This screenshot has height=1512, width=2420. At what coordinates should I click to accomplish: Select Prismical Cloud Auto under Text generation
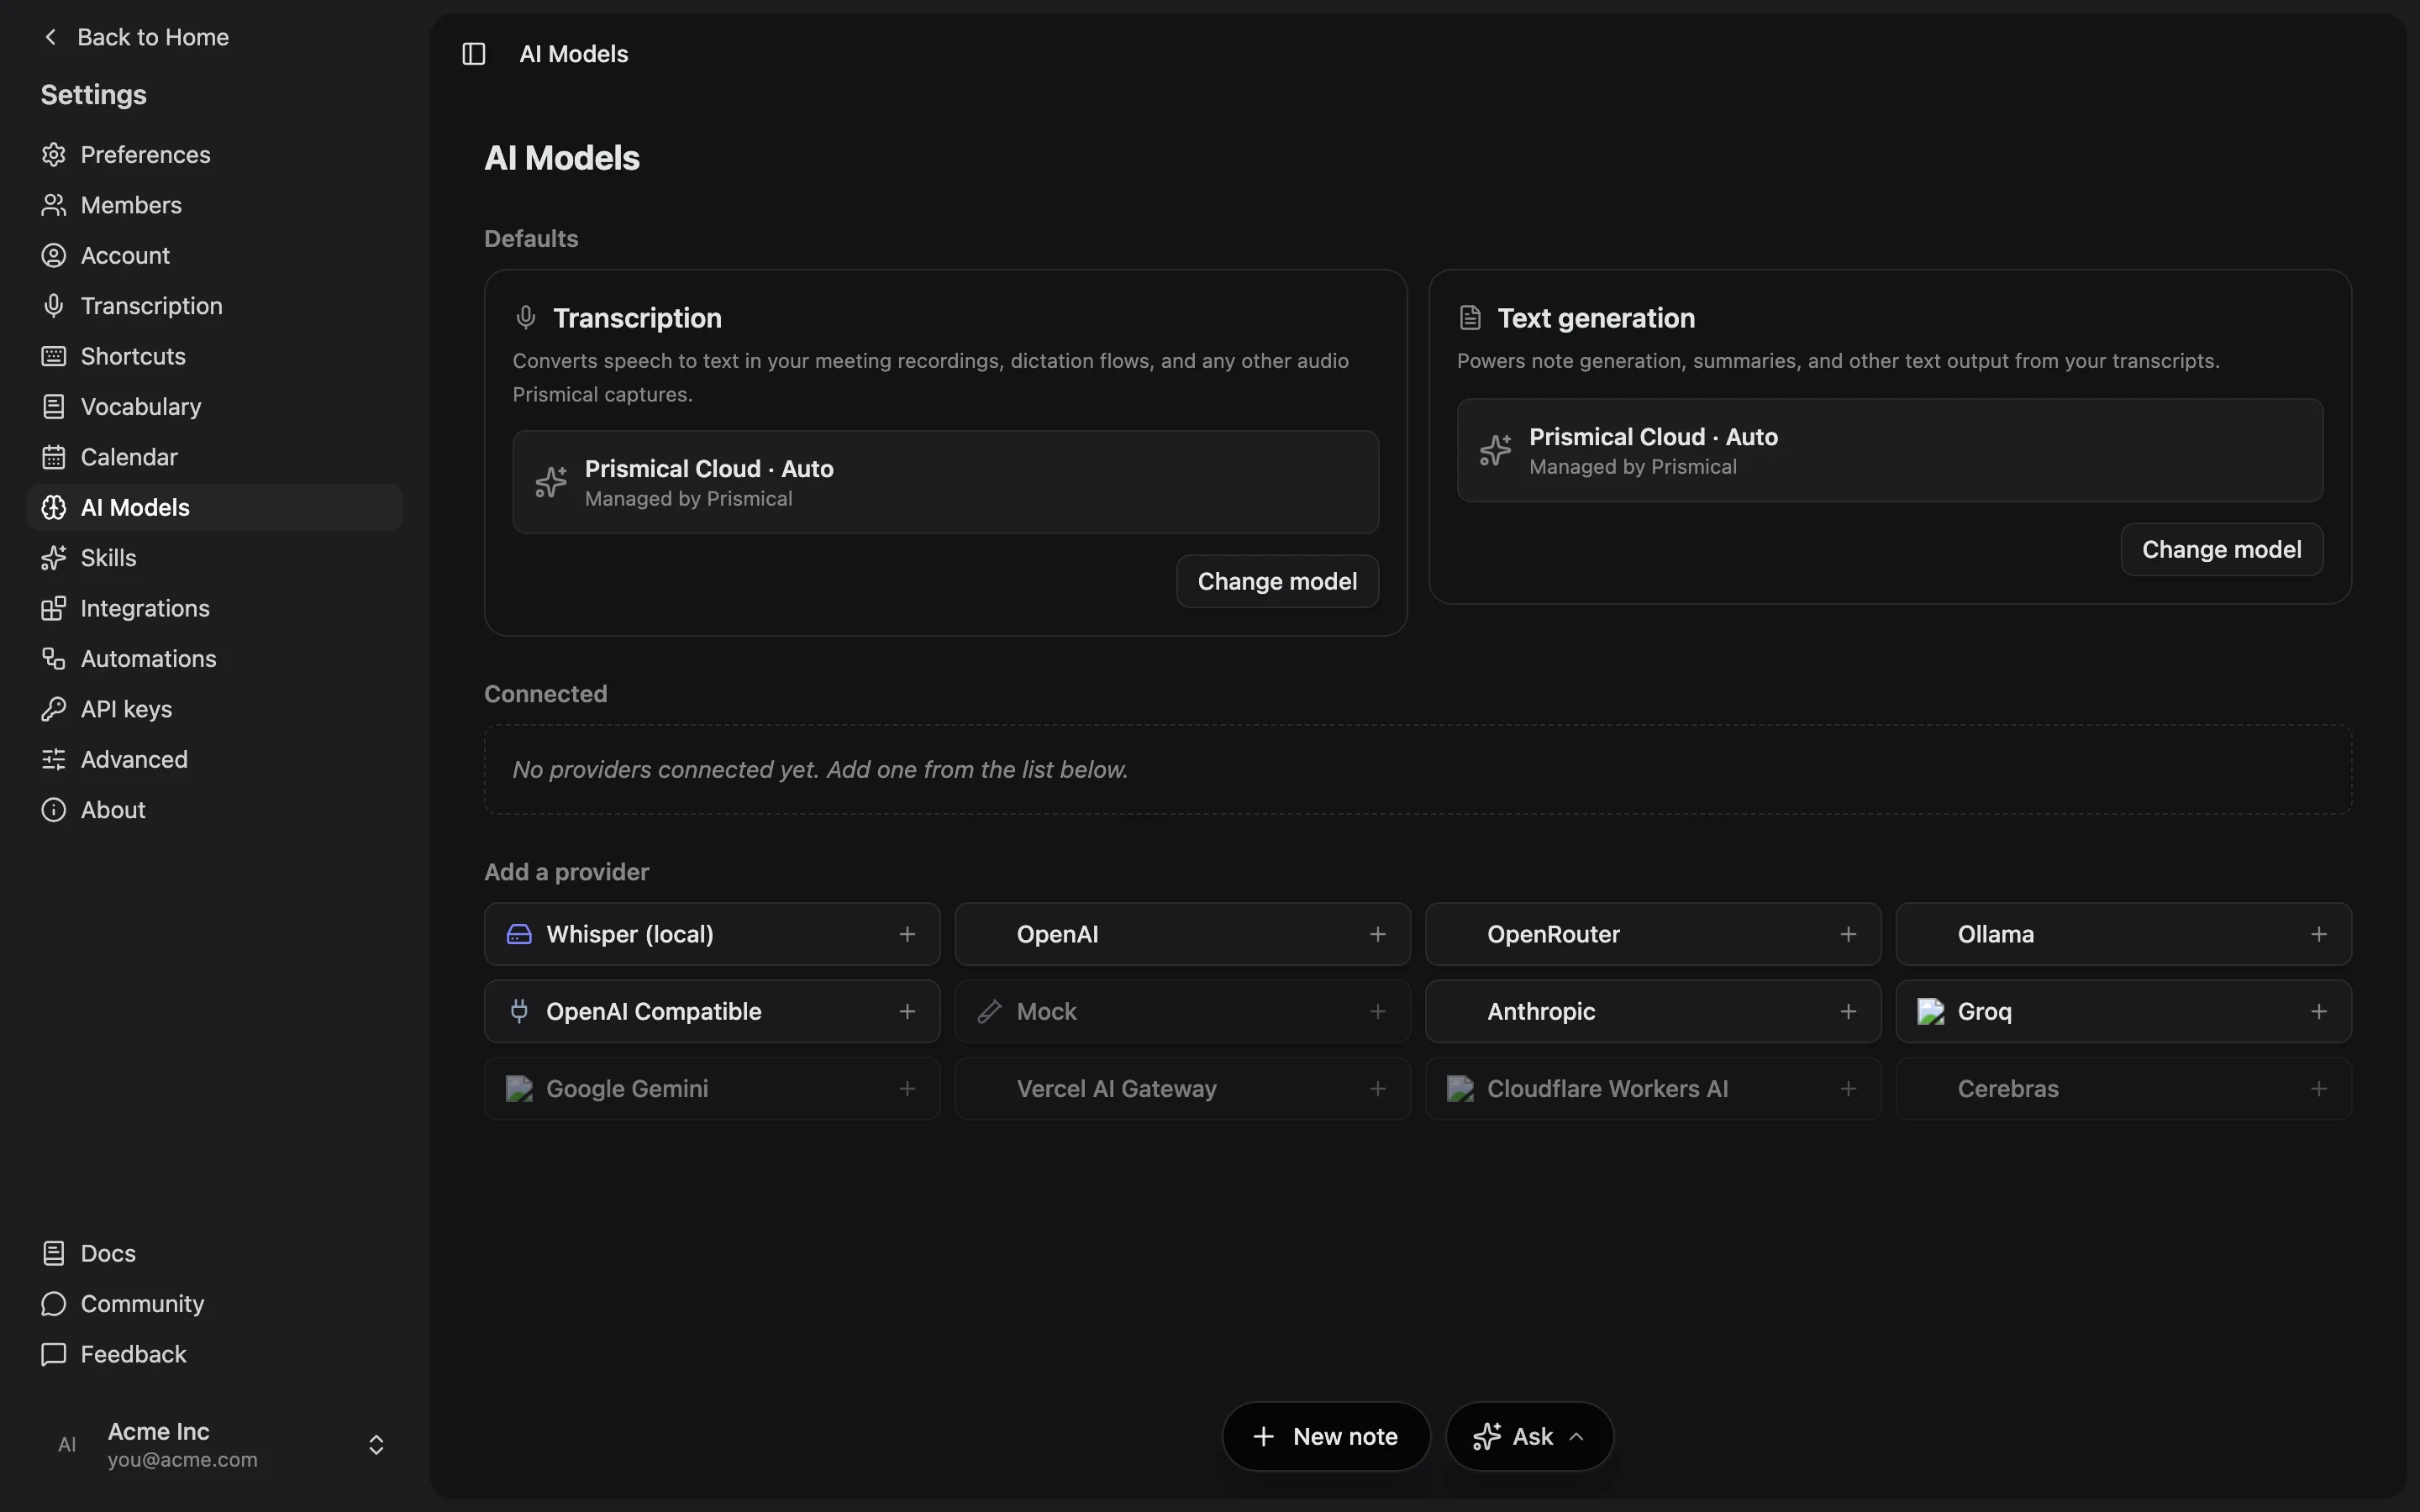[1889, 450]
